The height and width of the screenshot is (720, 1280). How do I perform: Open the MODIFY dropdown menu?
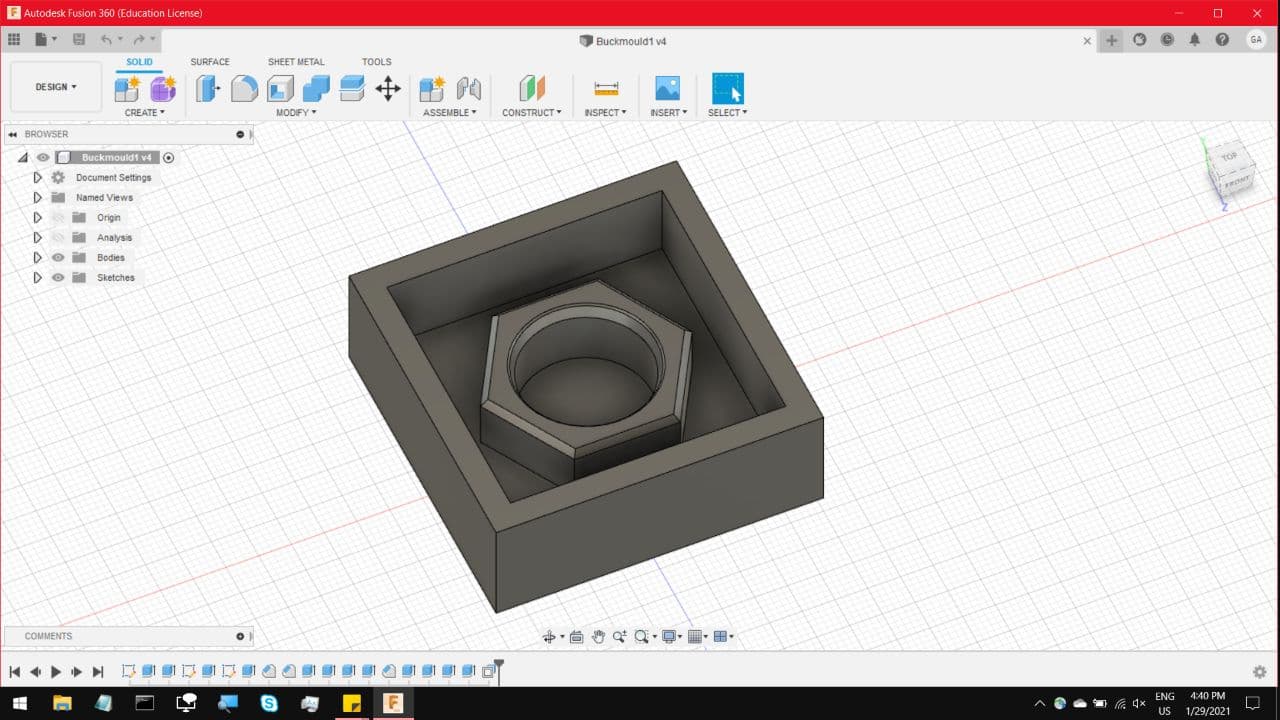point(296,113)
